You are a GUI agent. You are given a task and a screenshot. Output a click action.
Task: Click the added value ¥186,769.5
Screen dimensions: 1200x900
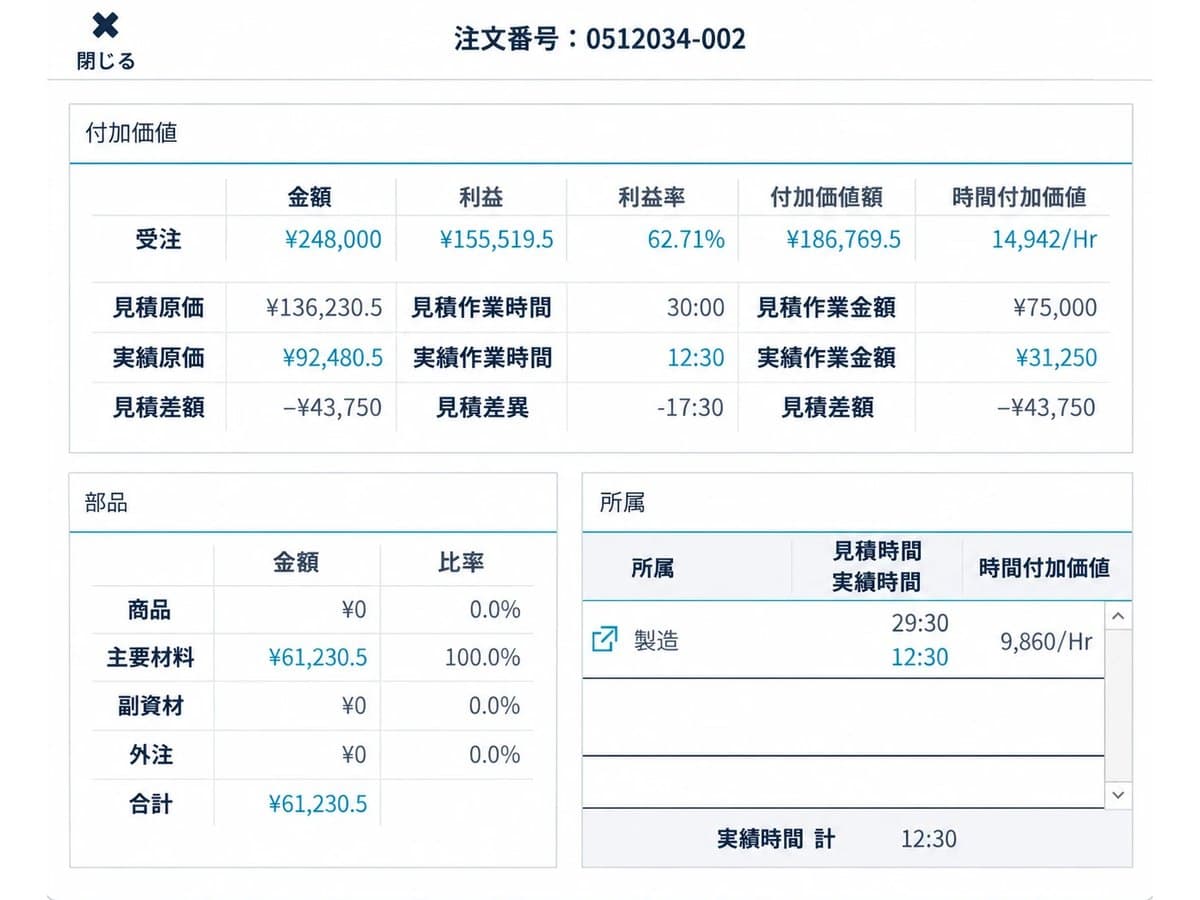click(x=843, y=240)
